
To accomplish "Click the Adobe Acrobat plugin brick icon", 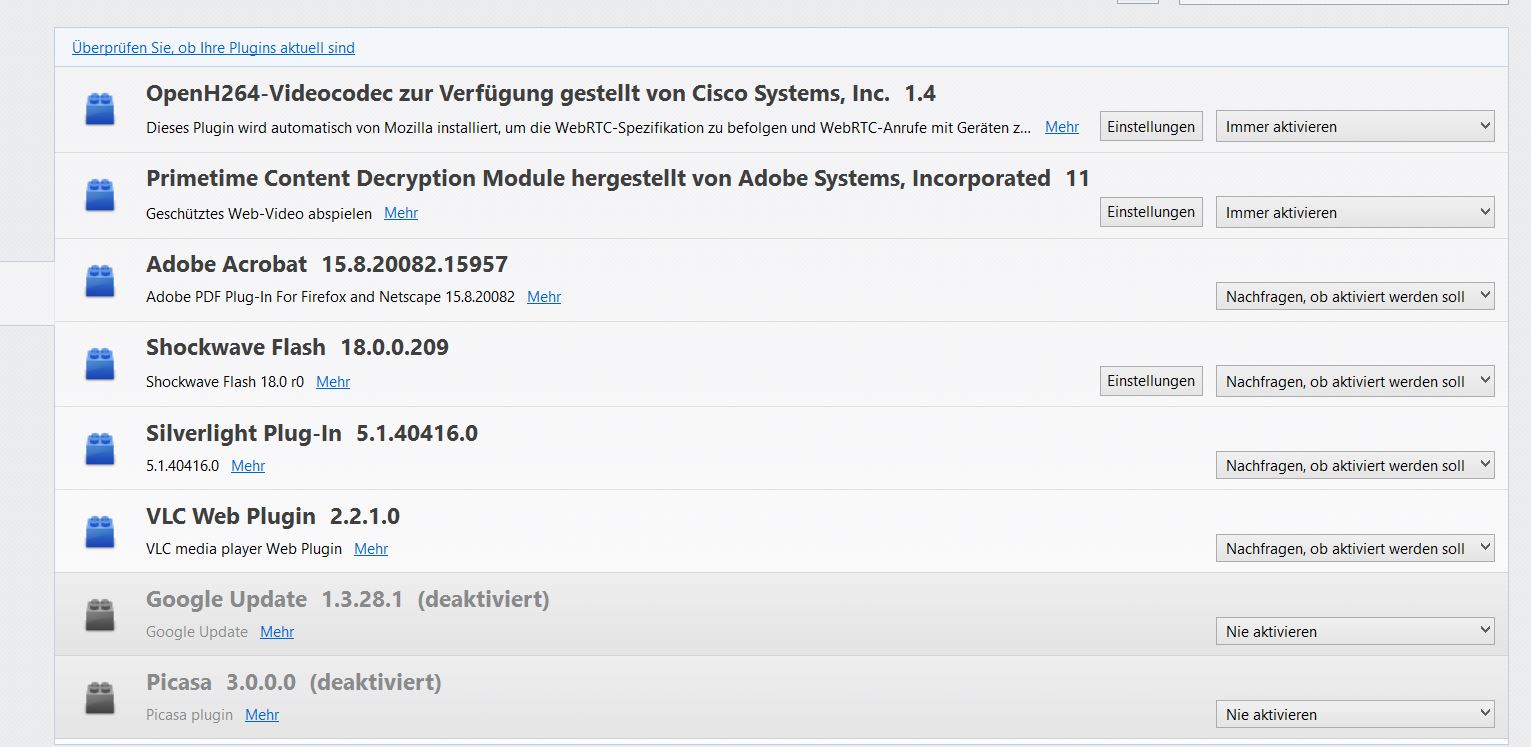I will [x=99, y=280].
